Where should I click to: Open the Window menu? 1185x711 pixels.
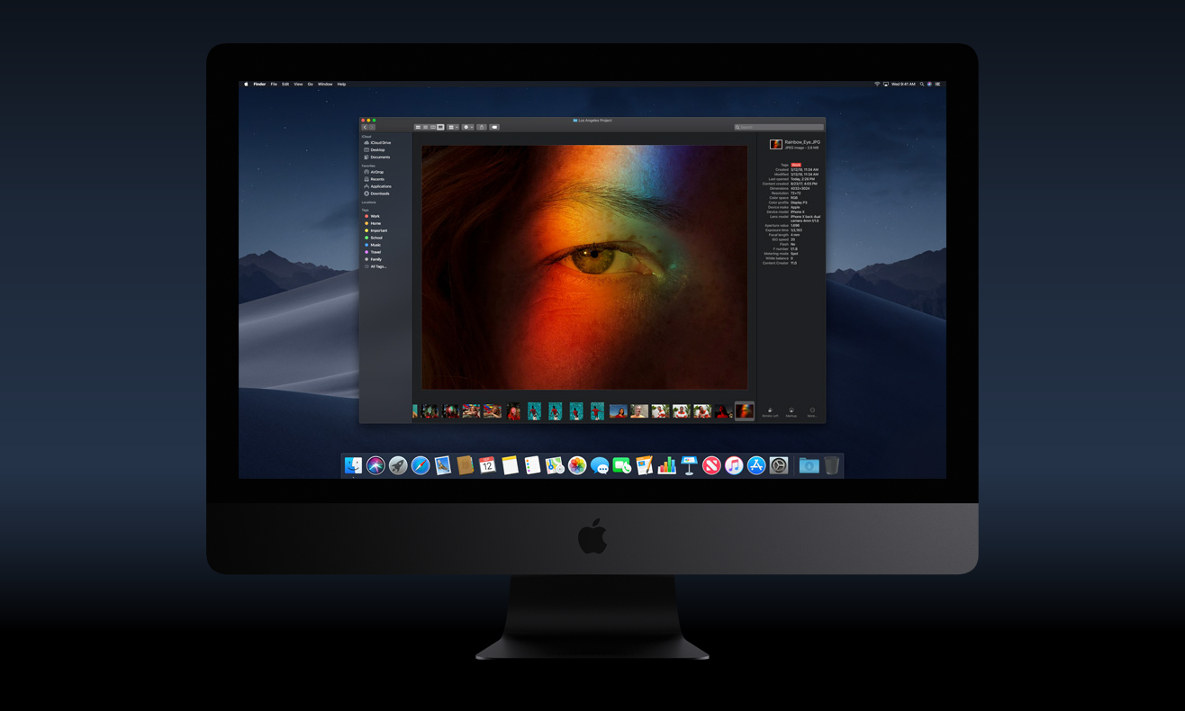point(325,84)
